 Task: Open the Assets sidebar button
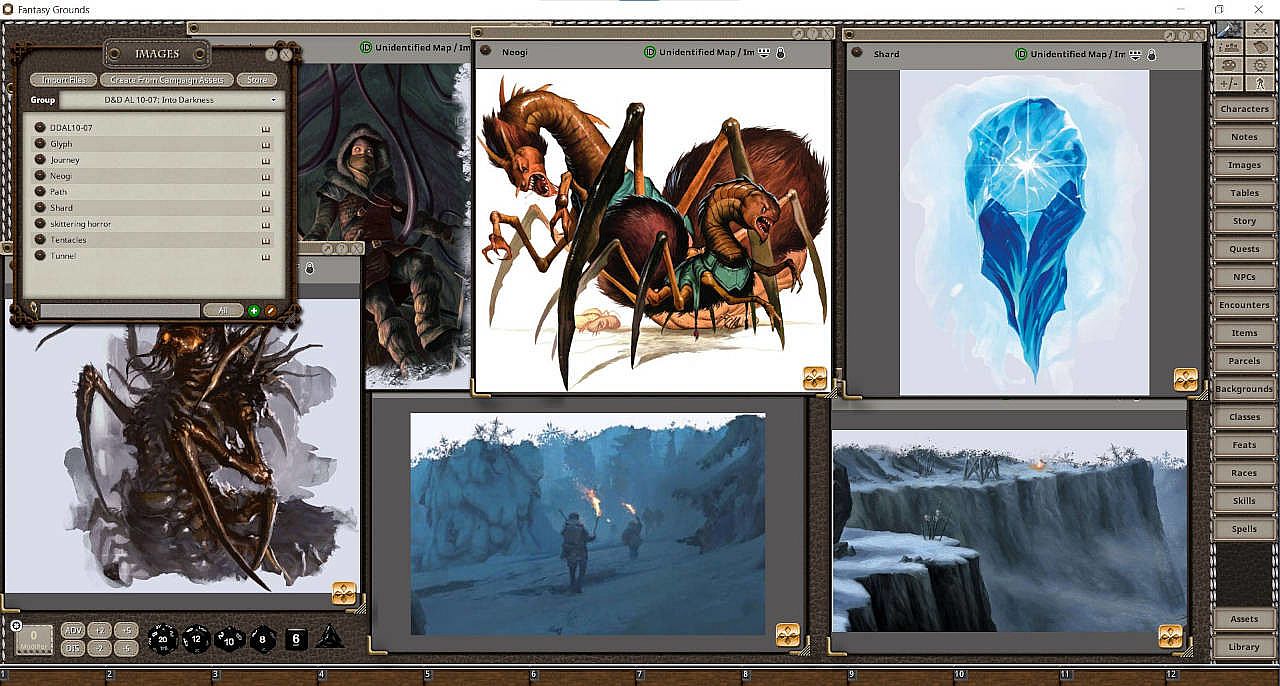[x=1244, y=619]
